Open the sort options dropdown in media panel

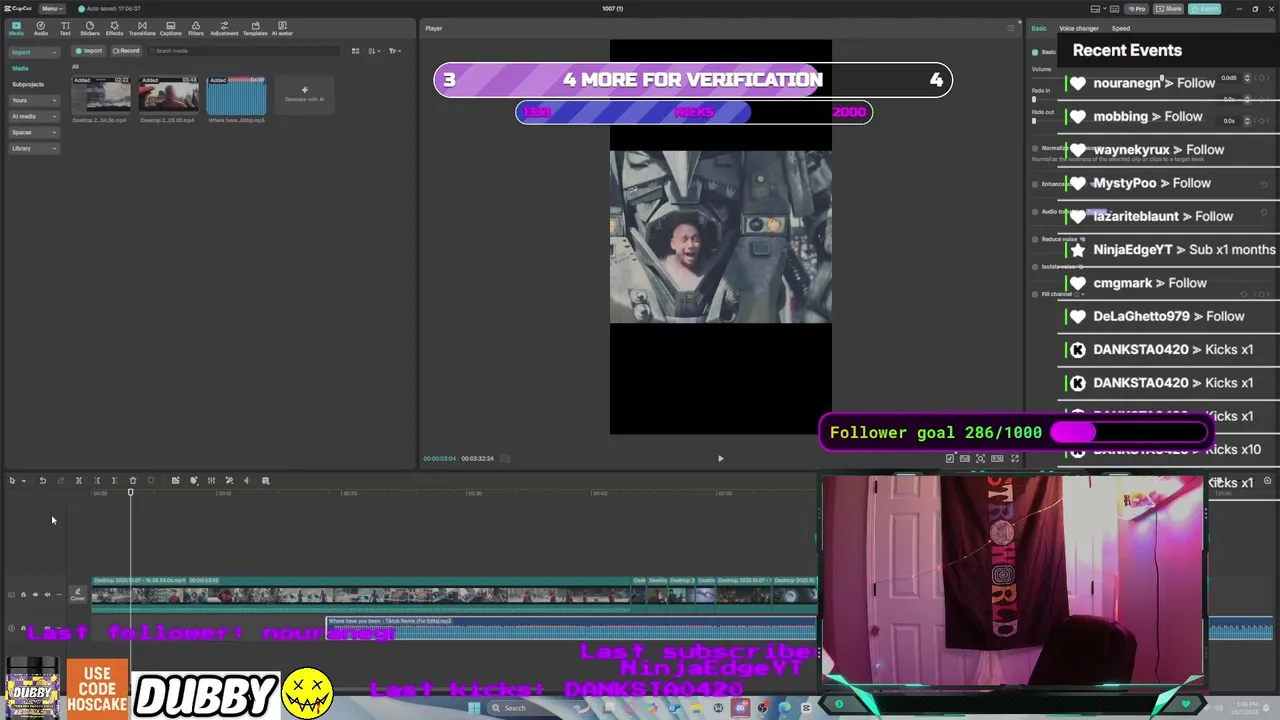click(x=374, y=51)
